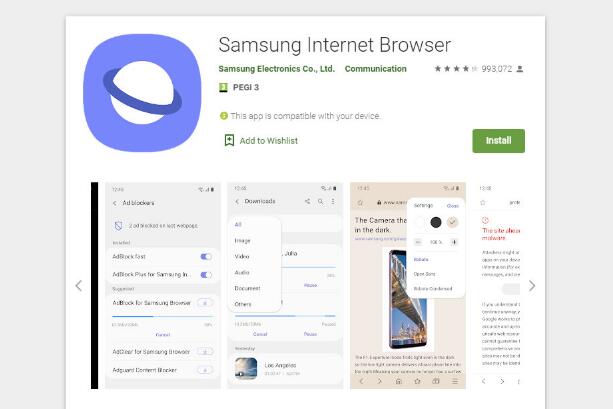Click the search icon in Downloads screenshot

(320, 201)
